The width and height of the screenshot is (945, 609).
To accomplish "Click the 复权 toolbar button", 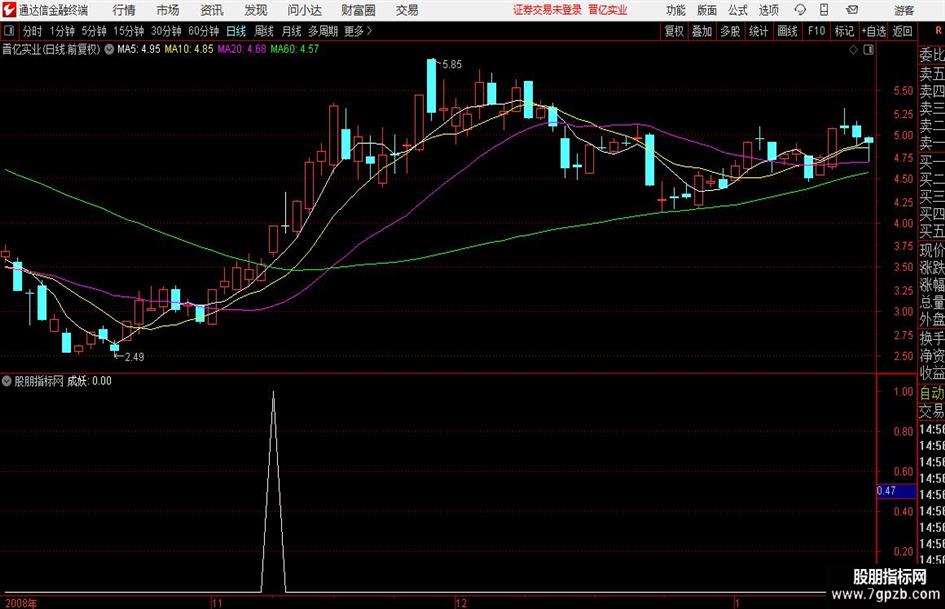I will click(674, 31).
